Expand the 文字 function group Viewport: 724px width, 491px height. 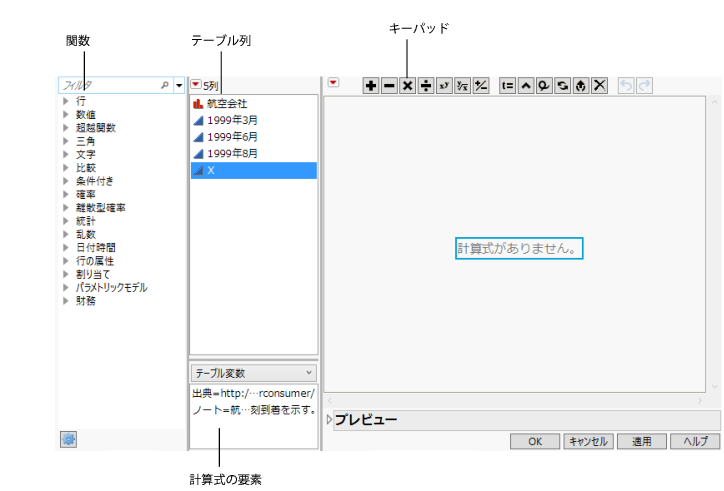tap(66, 154)
